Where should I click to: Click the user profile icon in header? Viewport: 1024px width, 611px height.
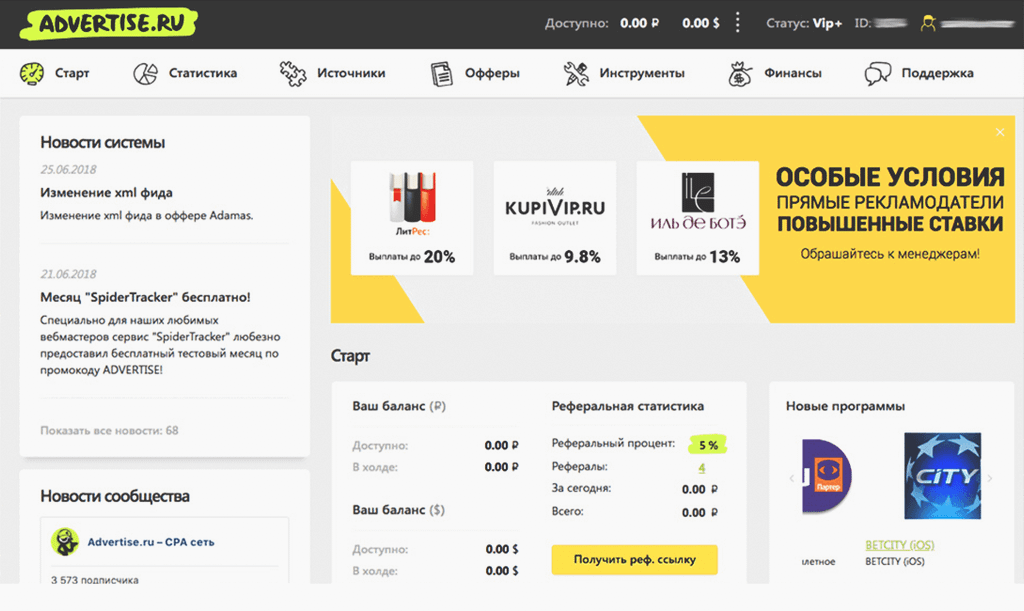pyautogui.click(x=928, y=24)
